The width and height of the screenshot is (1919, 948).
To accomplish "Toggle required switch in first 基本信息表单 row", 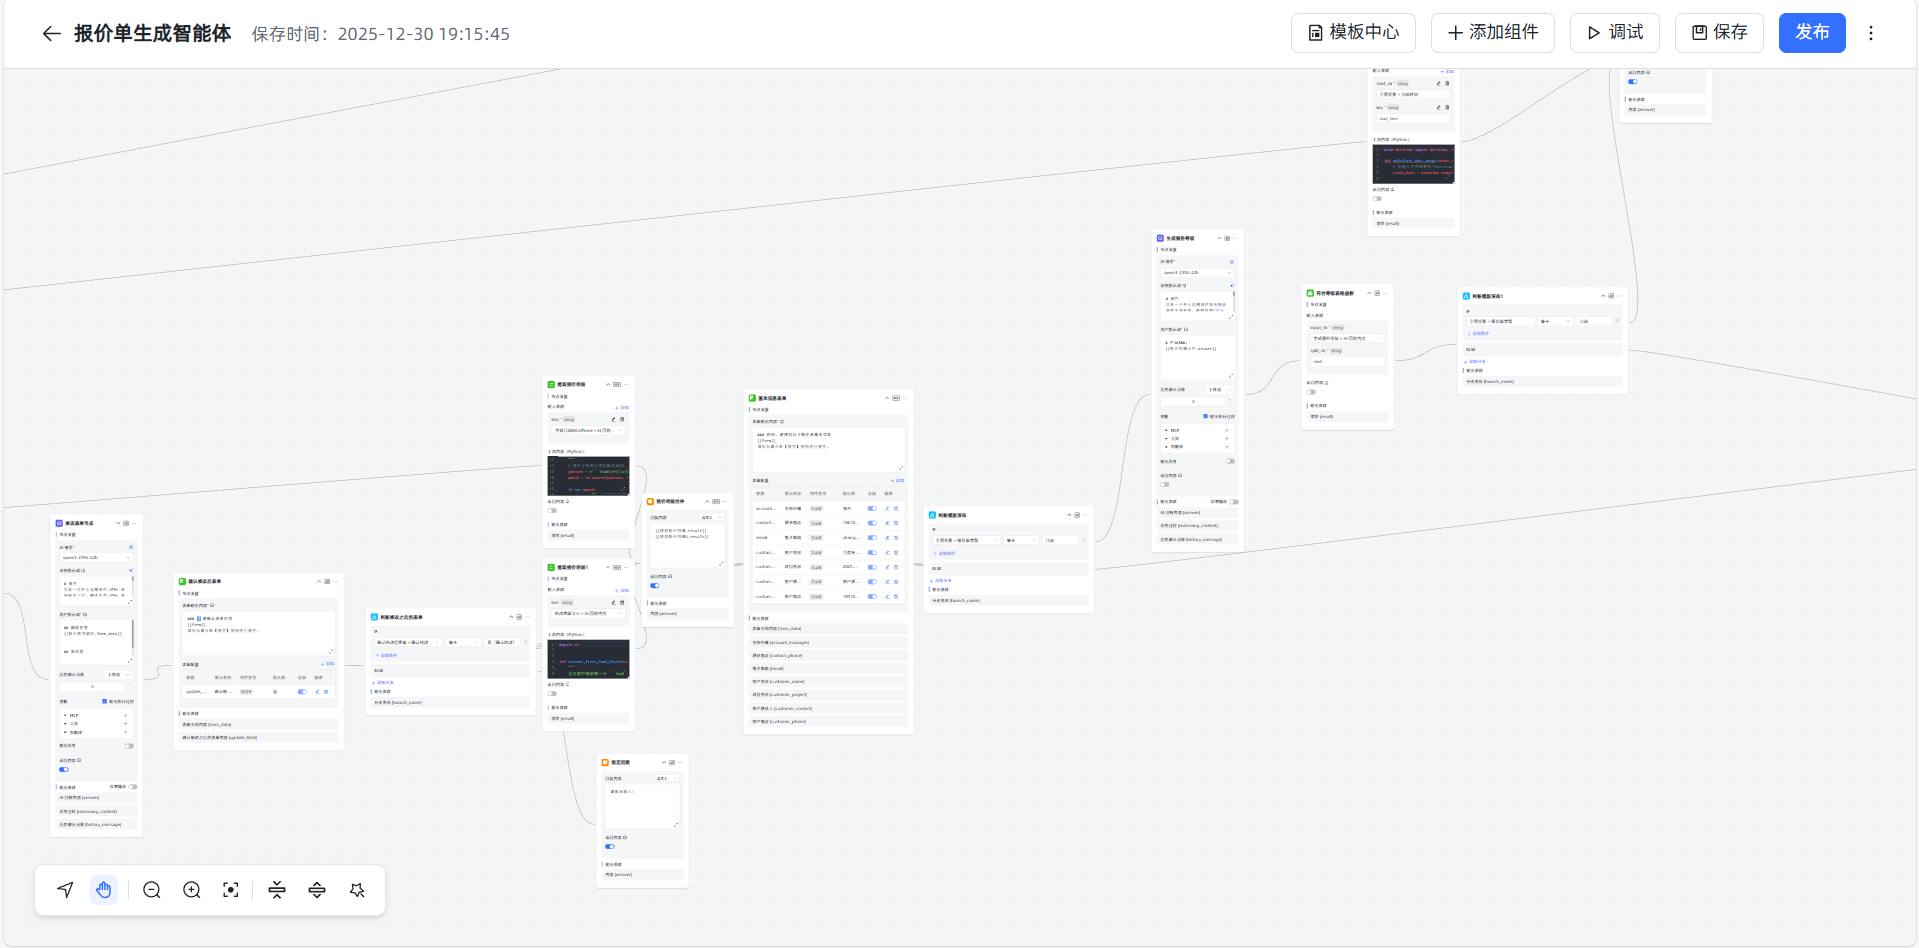I will pyautogui.click(x=872, y=509).
